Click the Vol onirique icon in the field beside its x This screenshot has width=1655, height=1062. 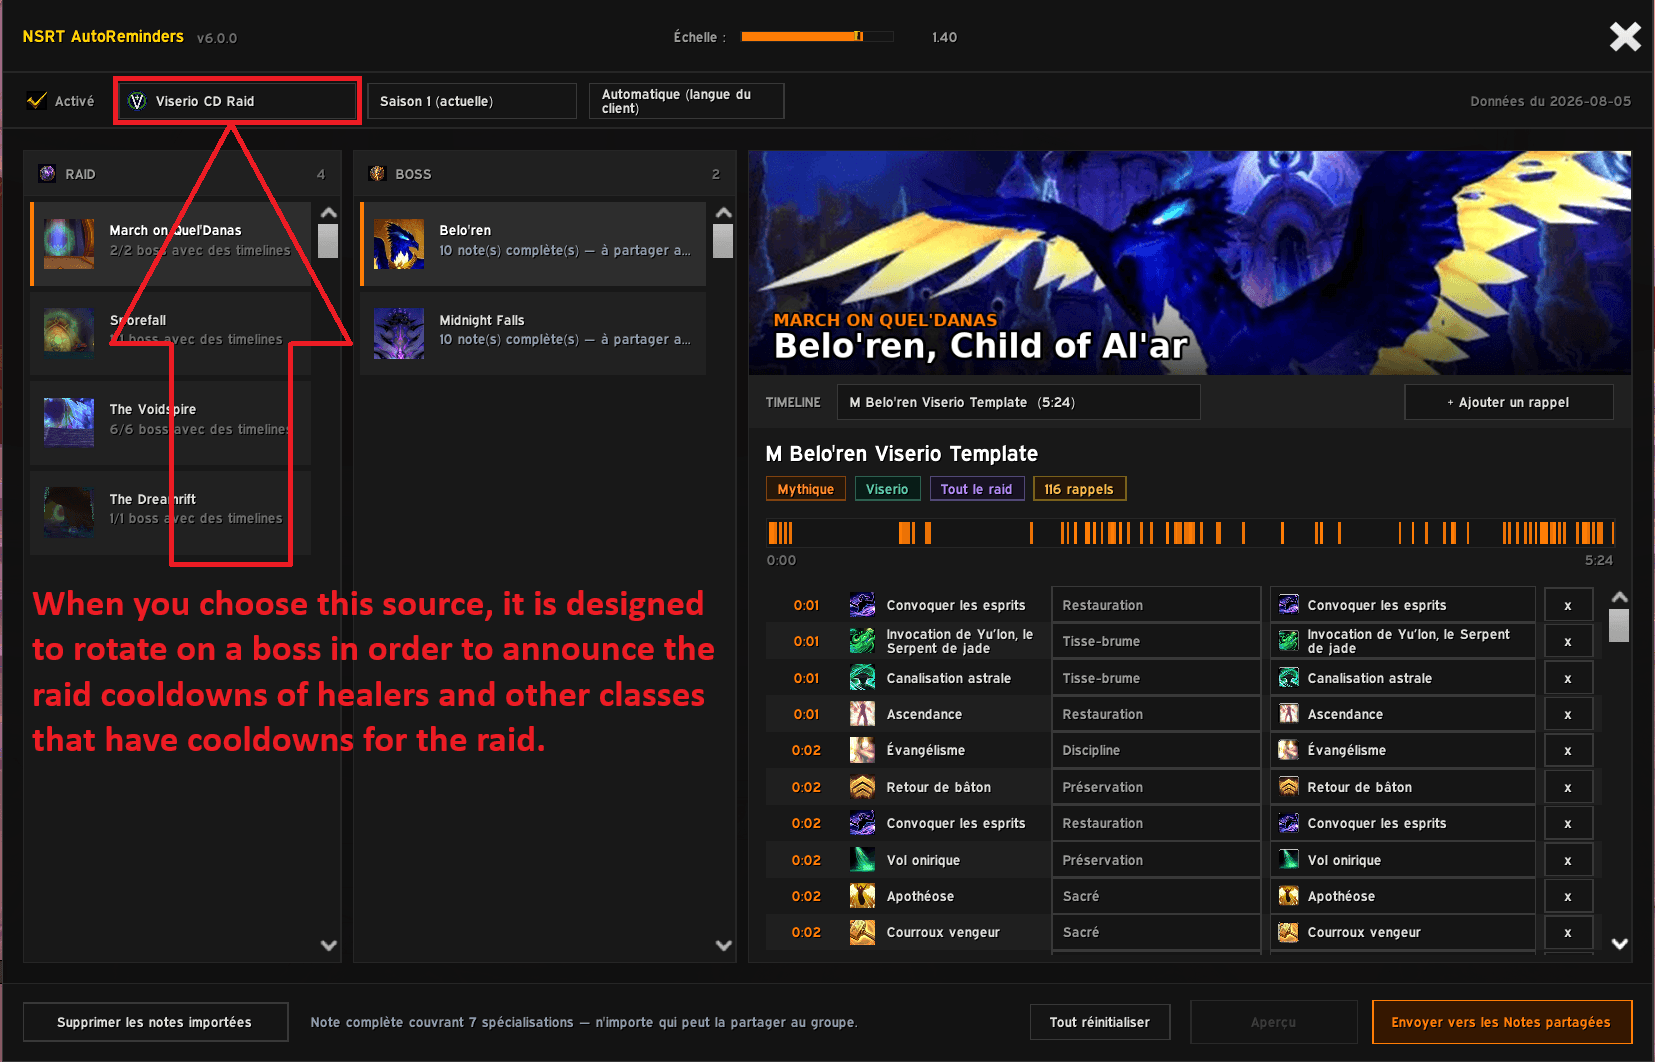(x=1289, y=860)
